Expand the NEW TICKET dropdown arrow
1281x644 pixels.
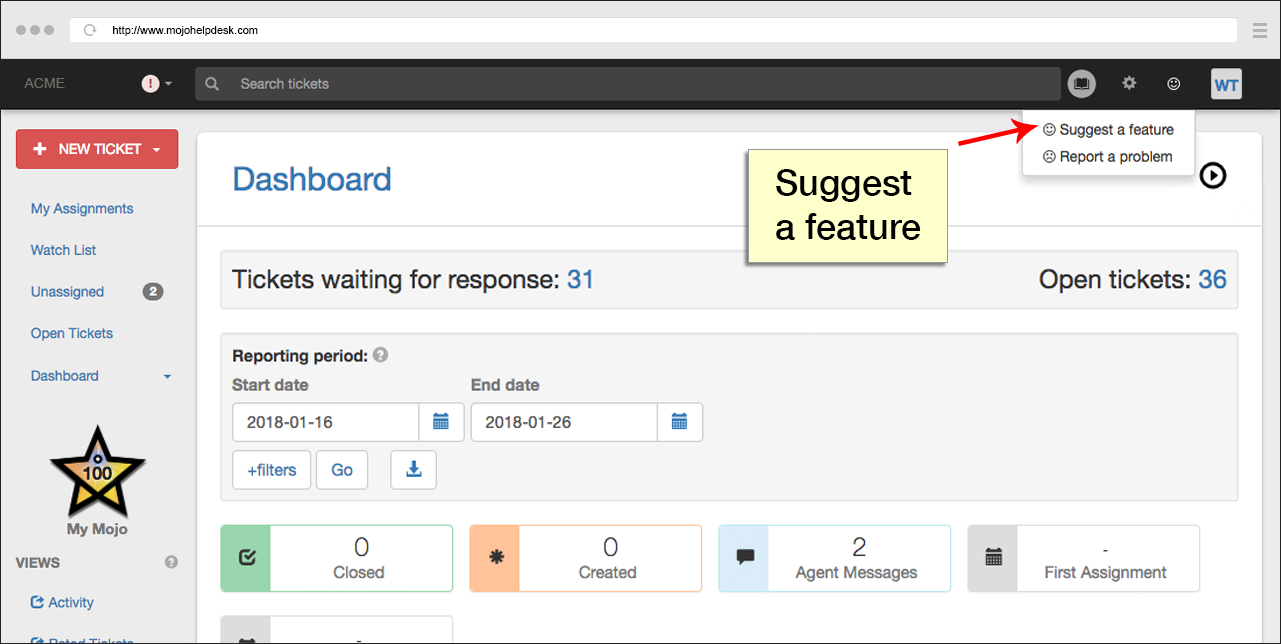click(x=157, y=149)
